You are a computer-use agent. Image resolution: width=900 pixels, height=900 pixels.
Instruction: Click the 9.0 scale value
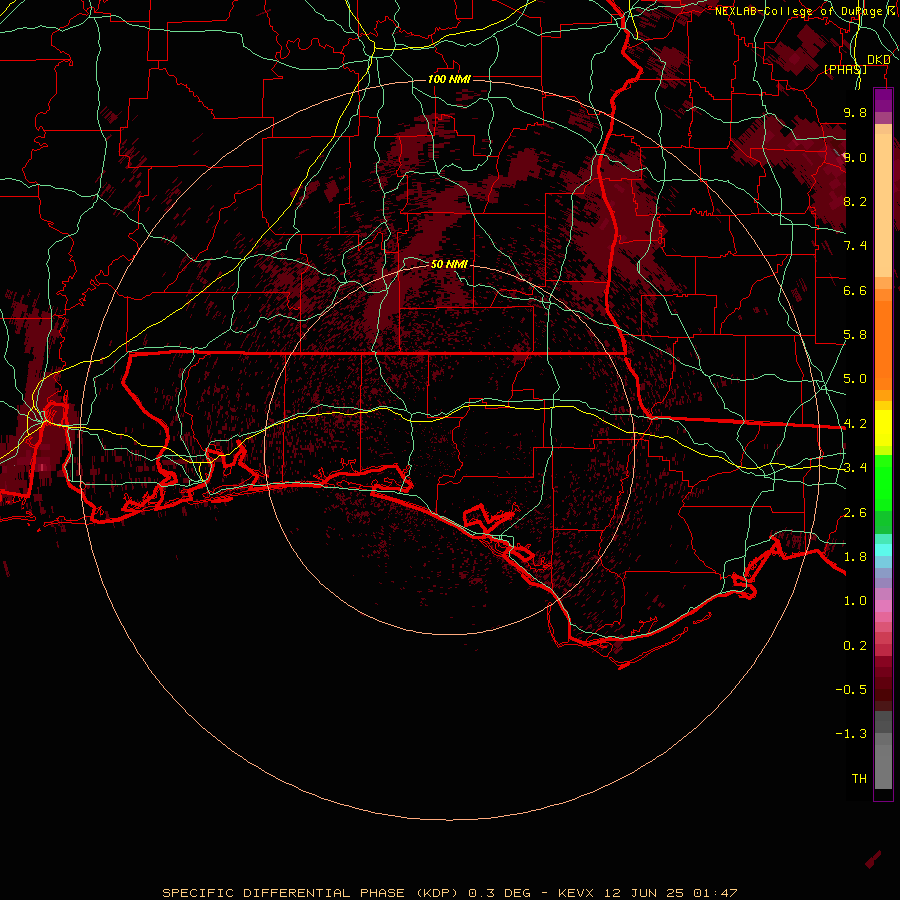click(855, 157)
